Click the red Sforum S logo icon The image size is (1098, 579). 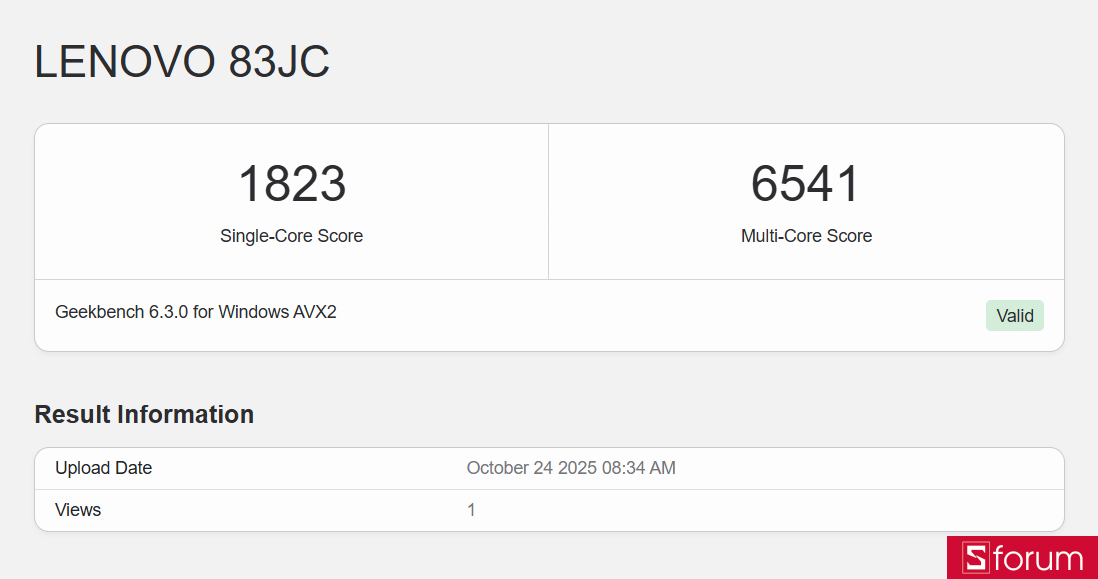pos(975,558)
